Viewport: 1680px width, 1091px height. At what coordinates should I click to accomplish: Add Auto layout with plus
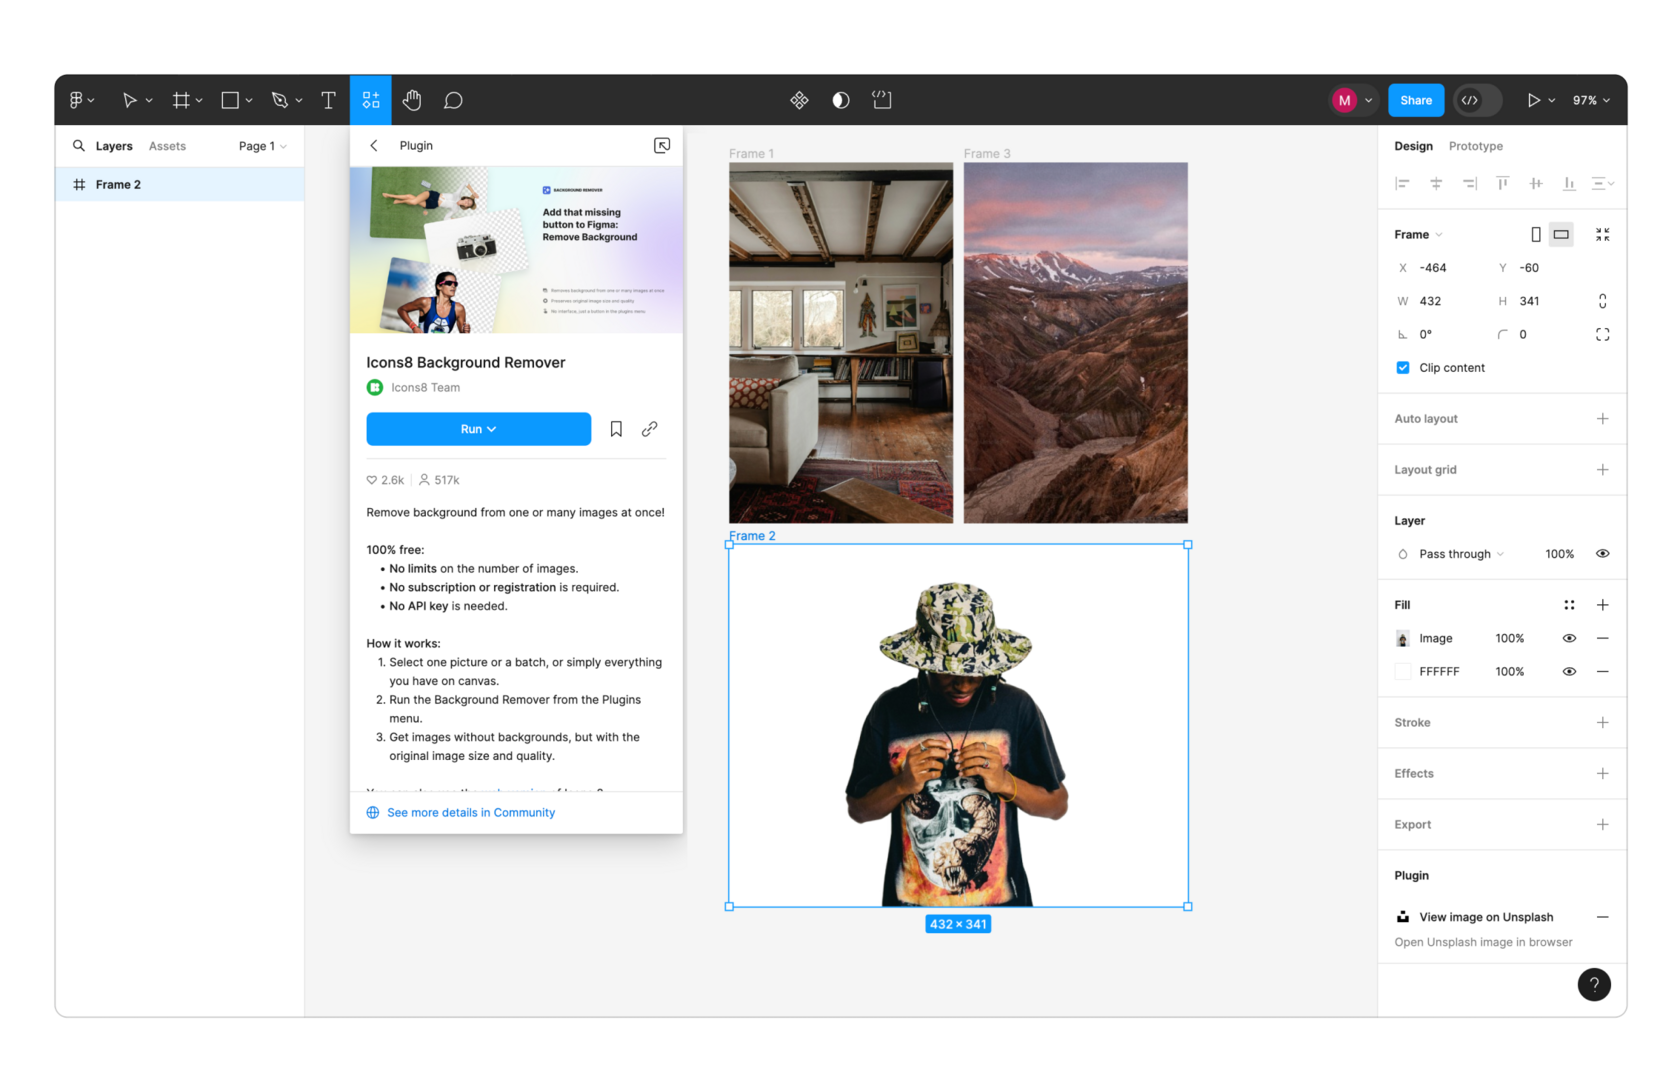point(1603,419)
